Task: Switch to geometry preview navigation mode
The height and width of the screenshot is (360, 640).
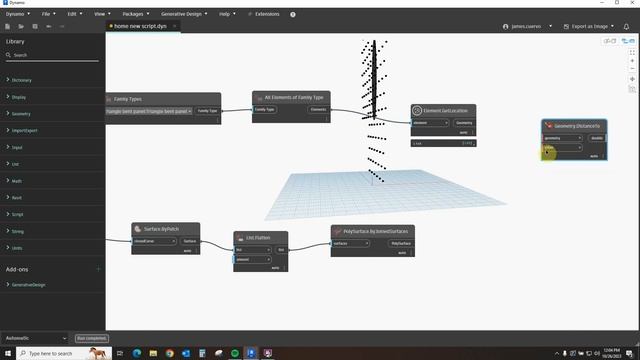Action: coord(610,41)
